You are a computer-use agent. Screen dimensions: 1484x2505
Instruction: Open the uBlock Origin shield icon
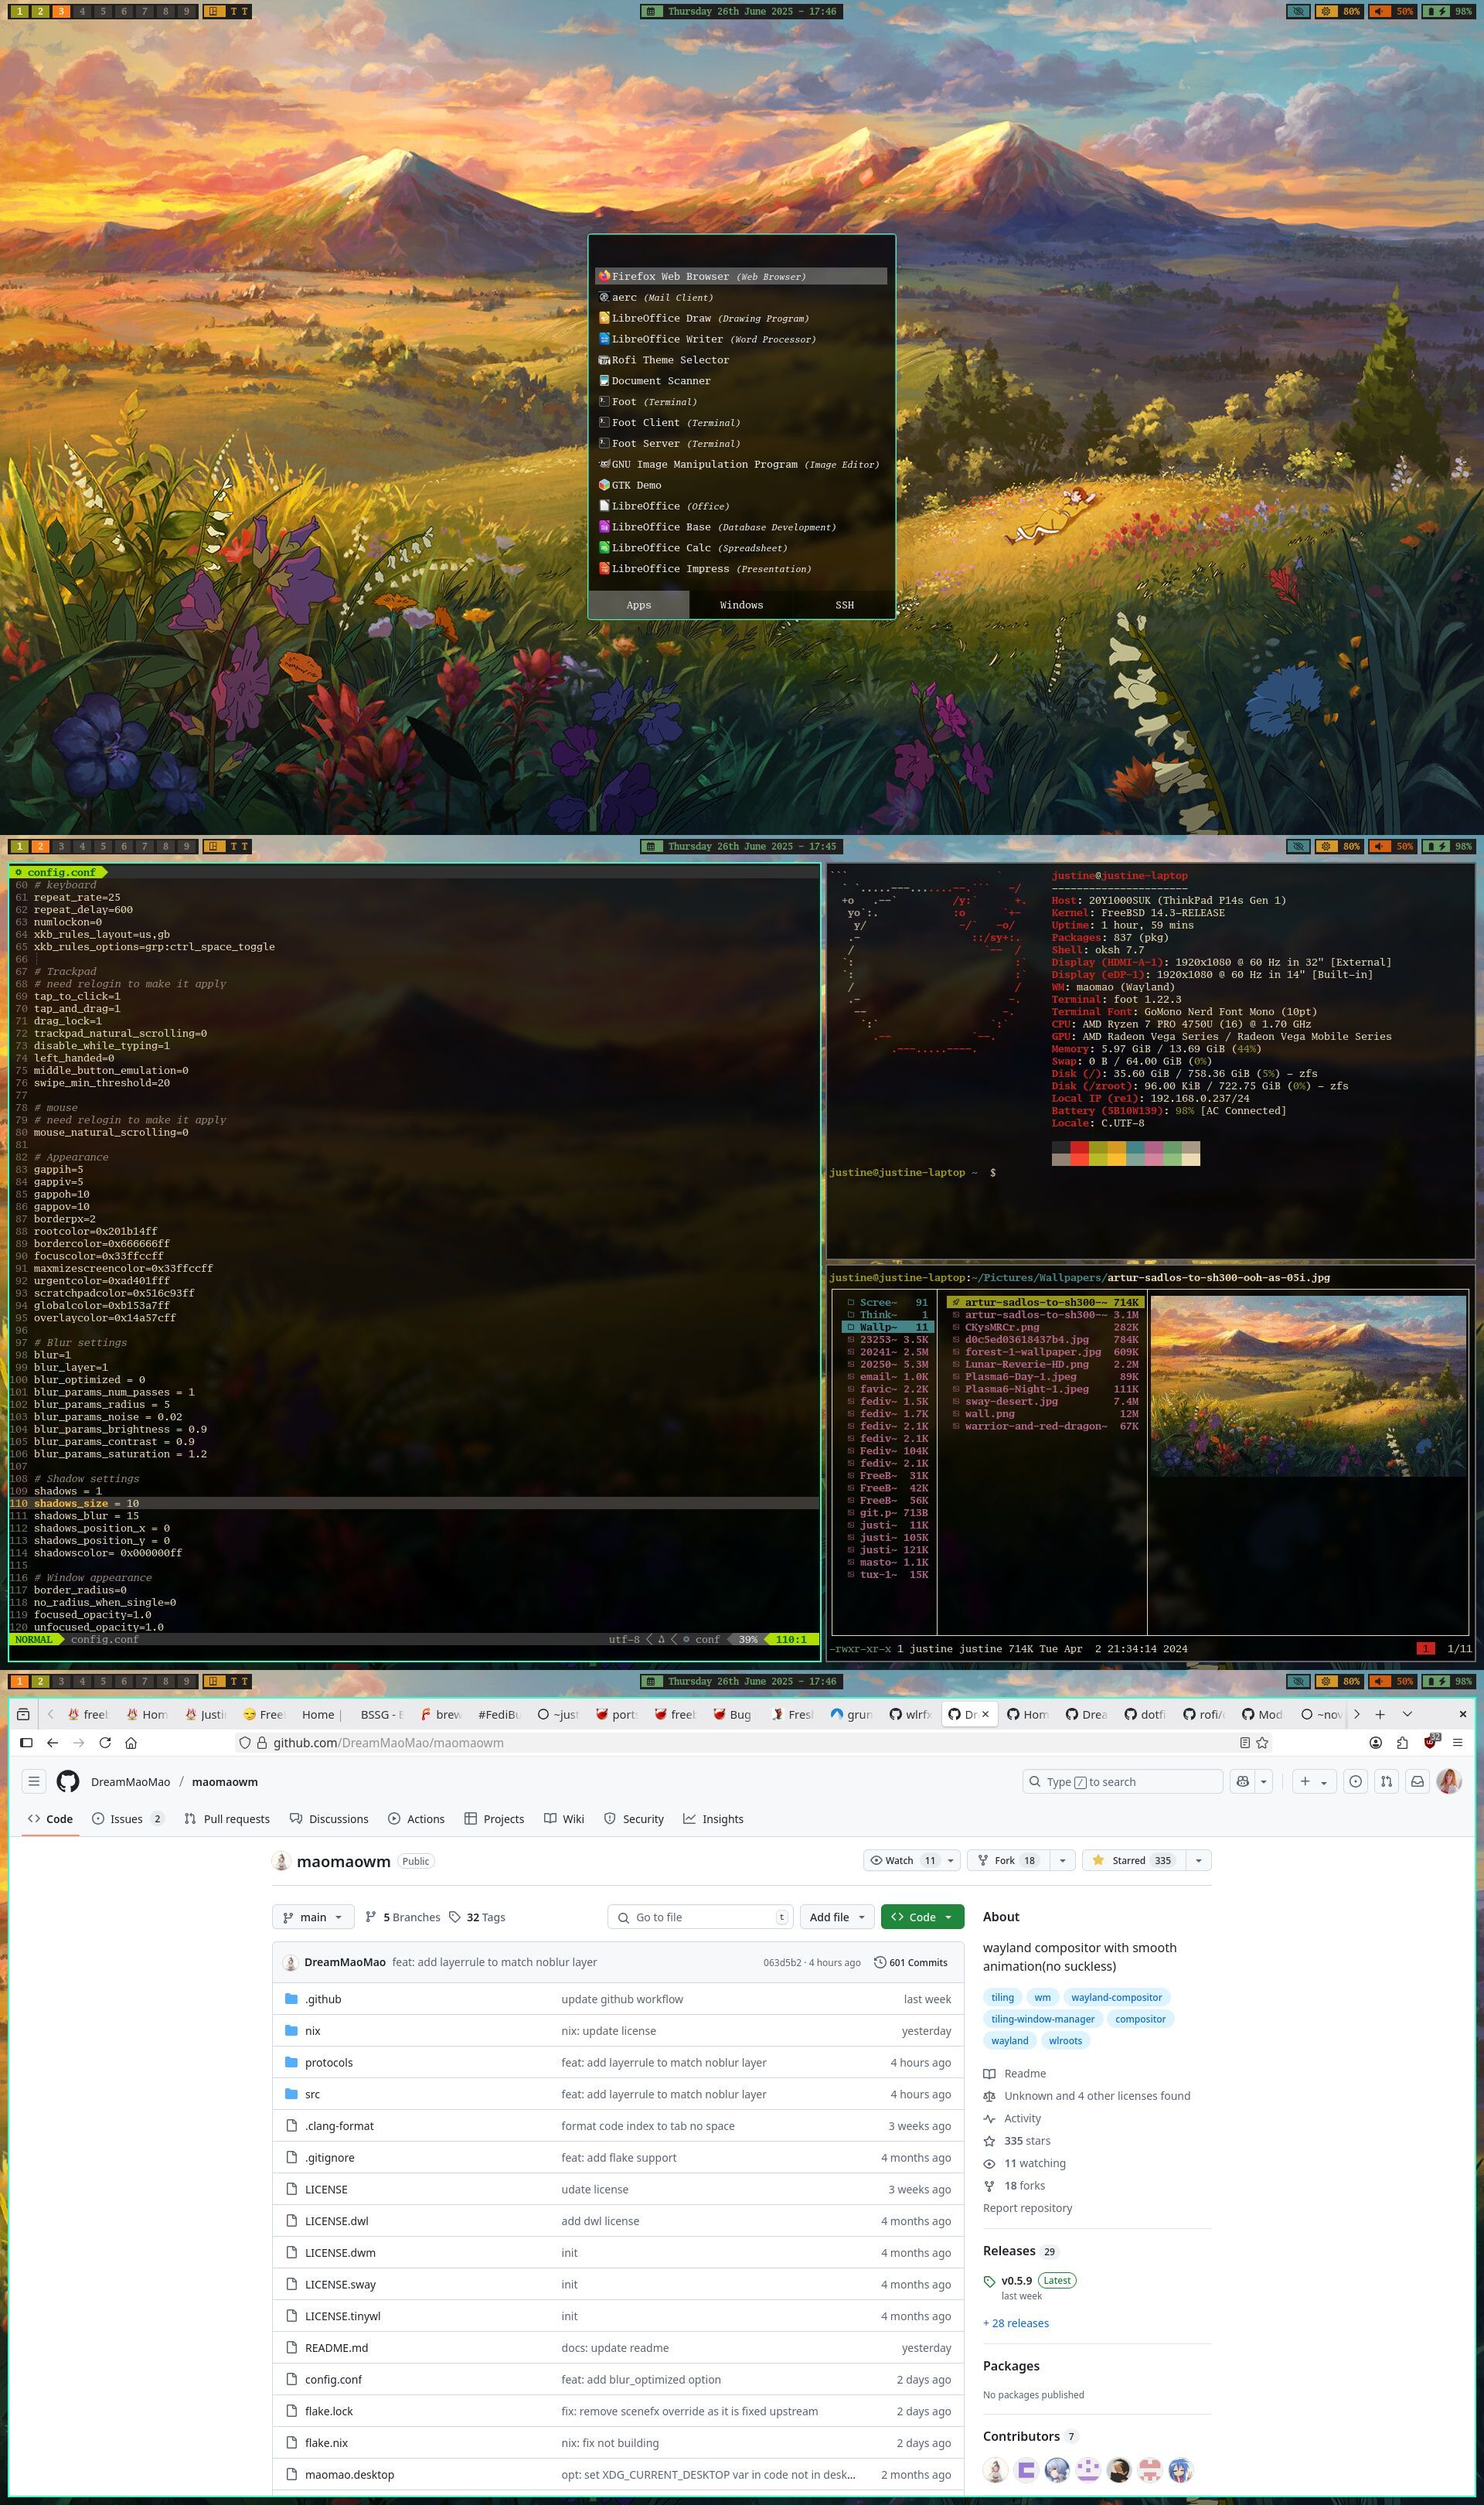point(1430,1743)
